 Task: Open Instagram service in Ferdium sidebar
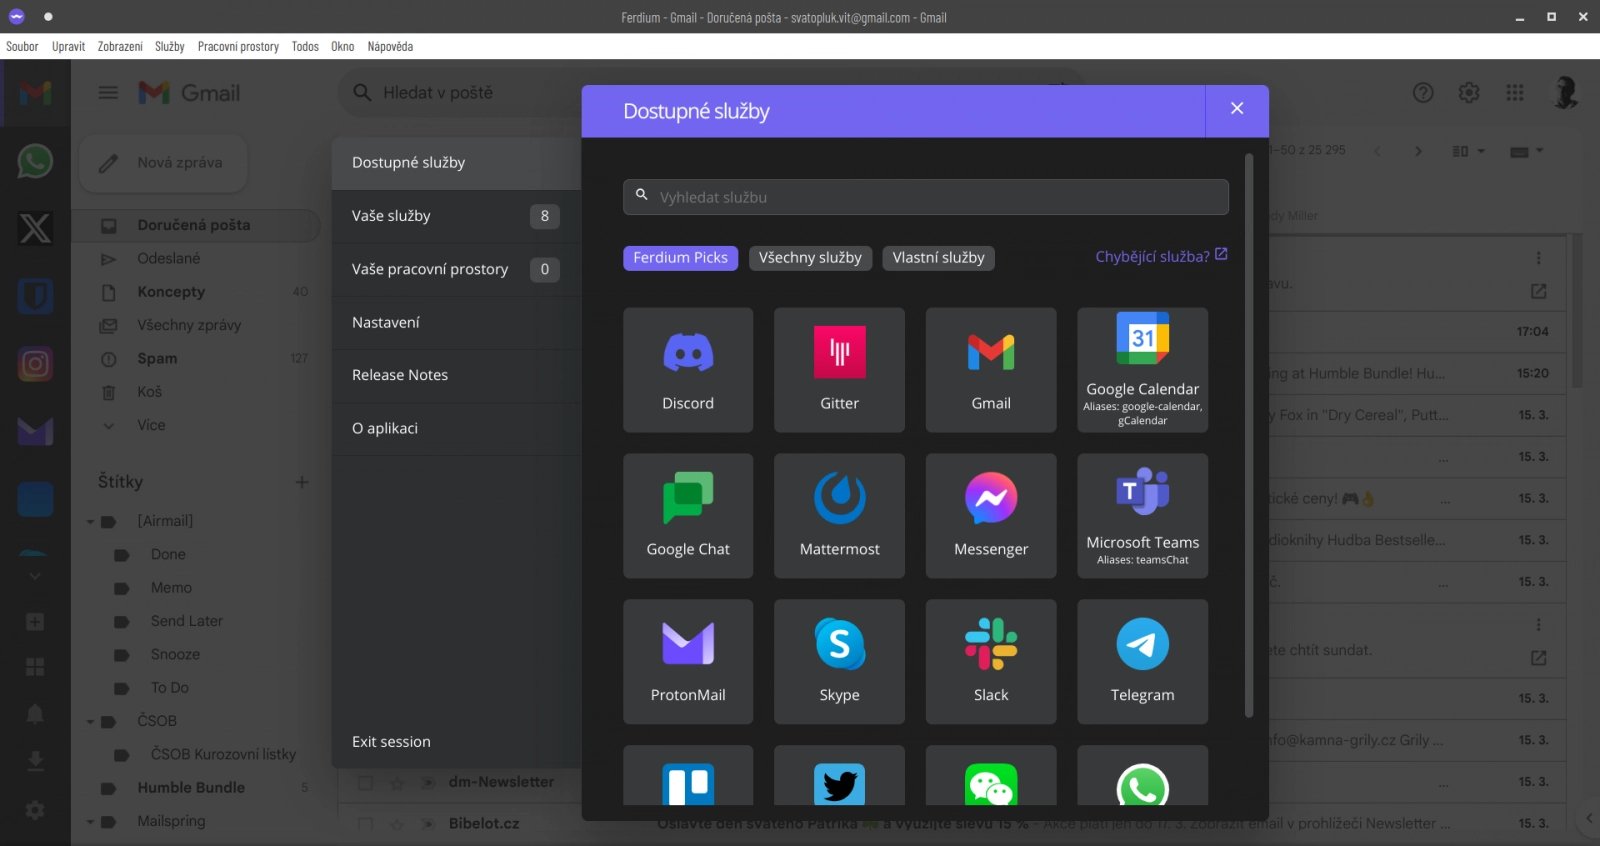35,364
